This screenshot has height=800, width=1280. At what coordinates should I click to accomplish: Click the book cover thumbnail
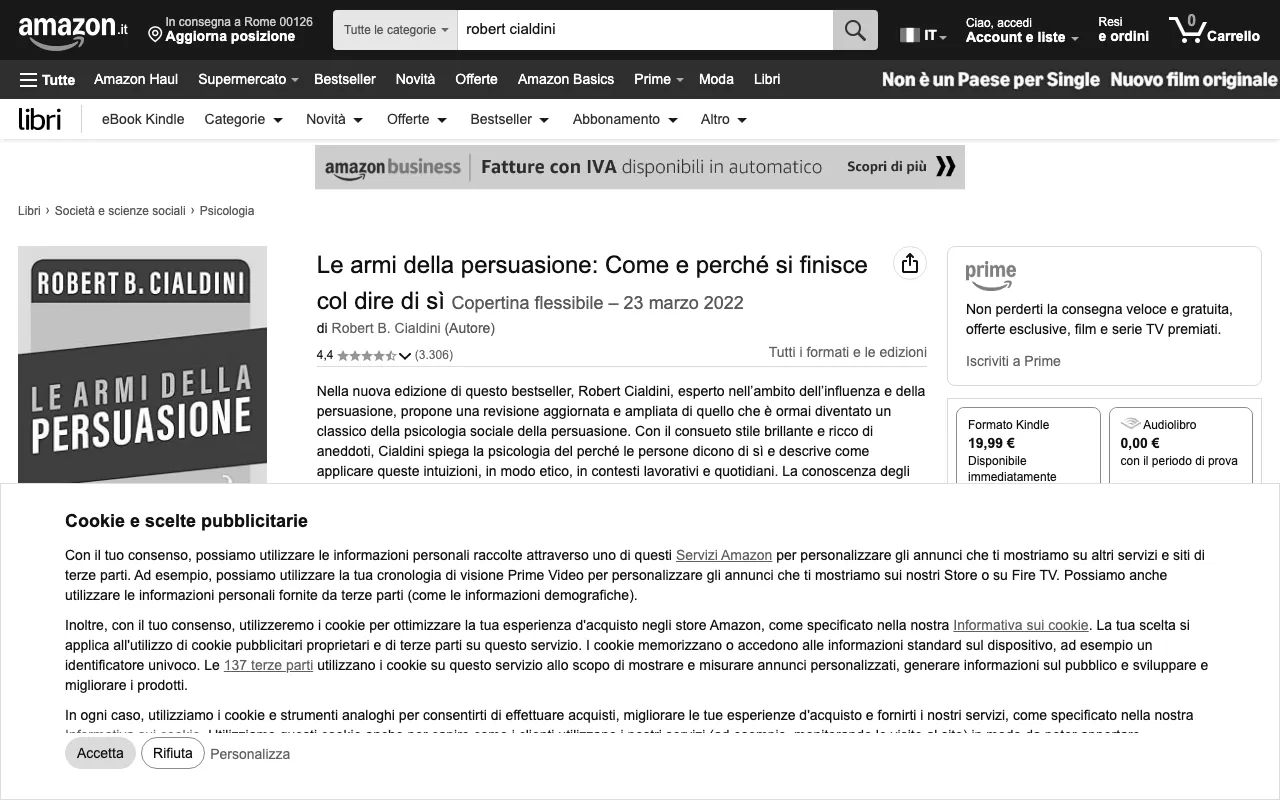tap(142, 365)
